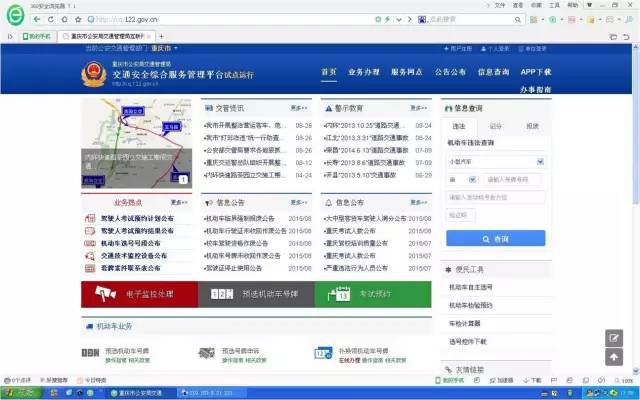Image resolution: width=640 pixels, height=400 pixels.
Task: Open the 考试预约 calendar banner
Action: 372,294
